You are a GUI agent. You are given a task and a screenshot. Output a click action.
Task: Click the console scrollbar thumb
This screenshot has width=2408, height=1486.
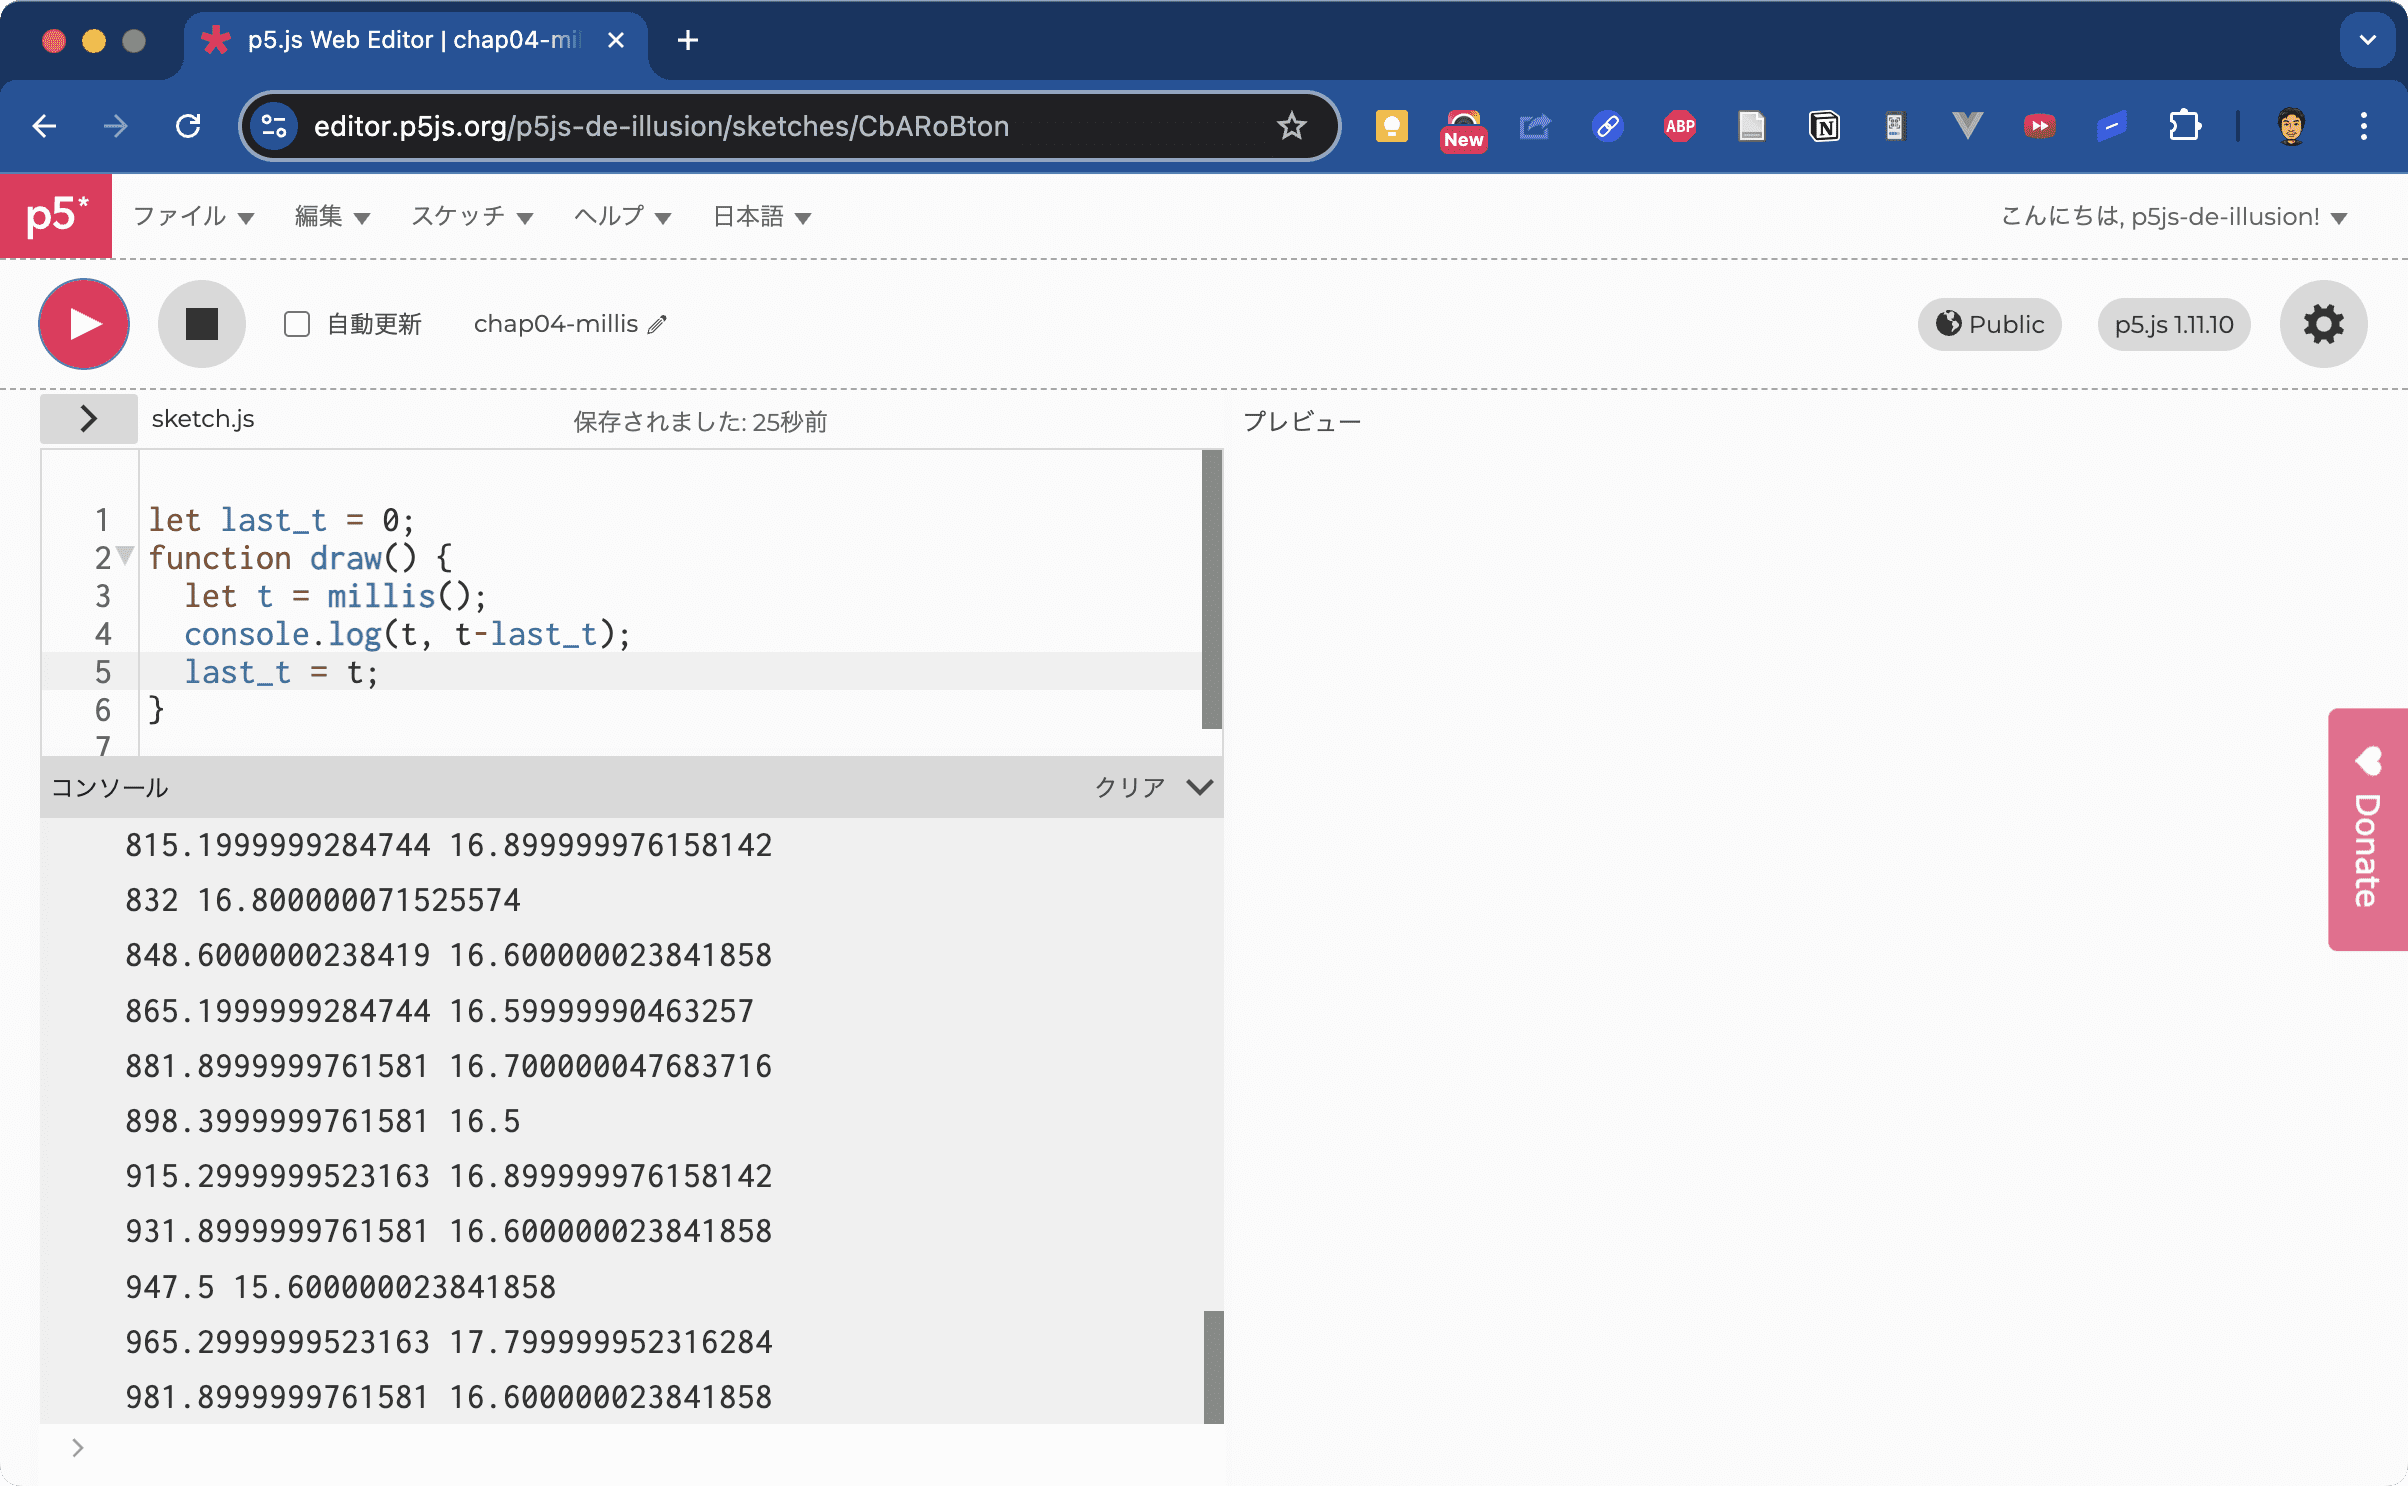point(1213,1366)
